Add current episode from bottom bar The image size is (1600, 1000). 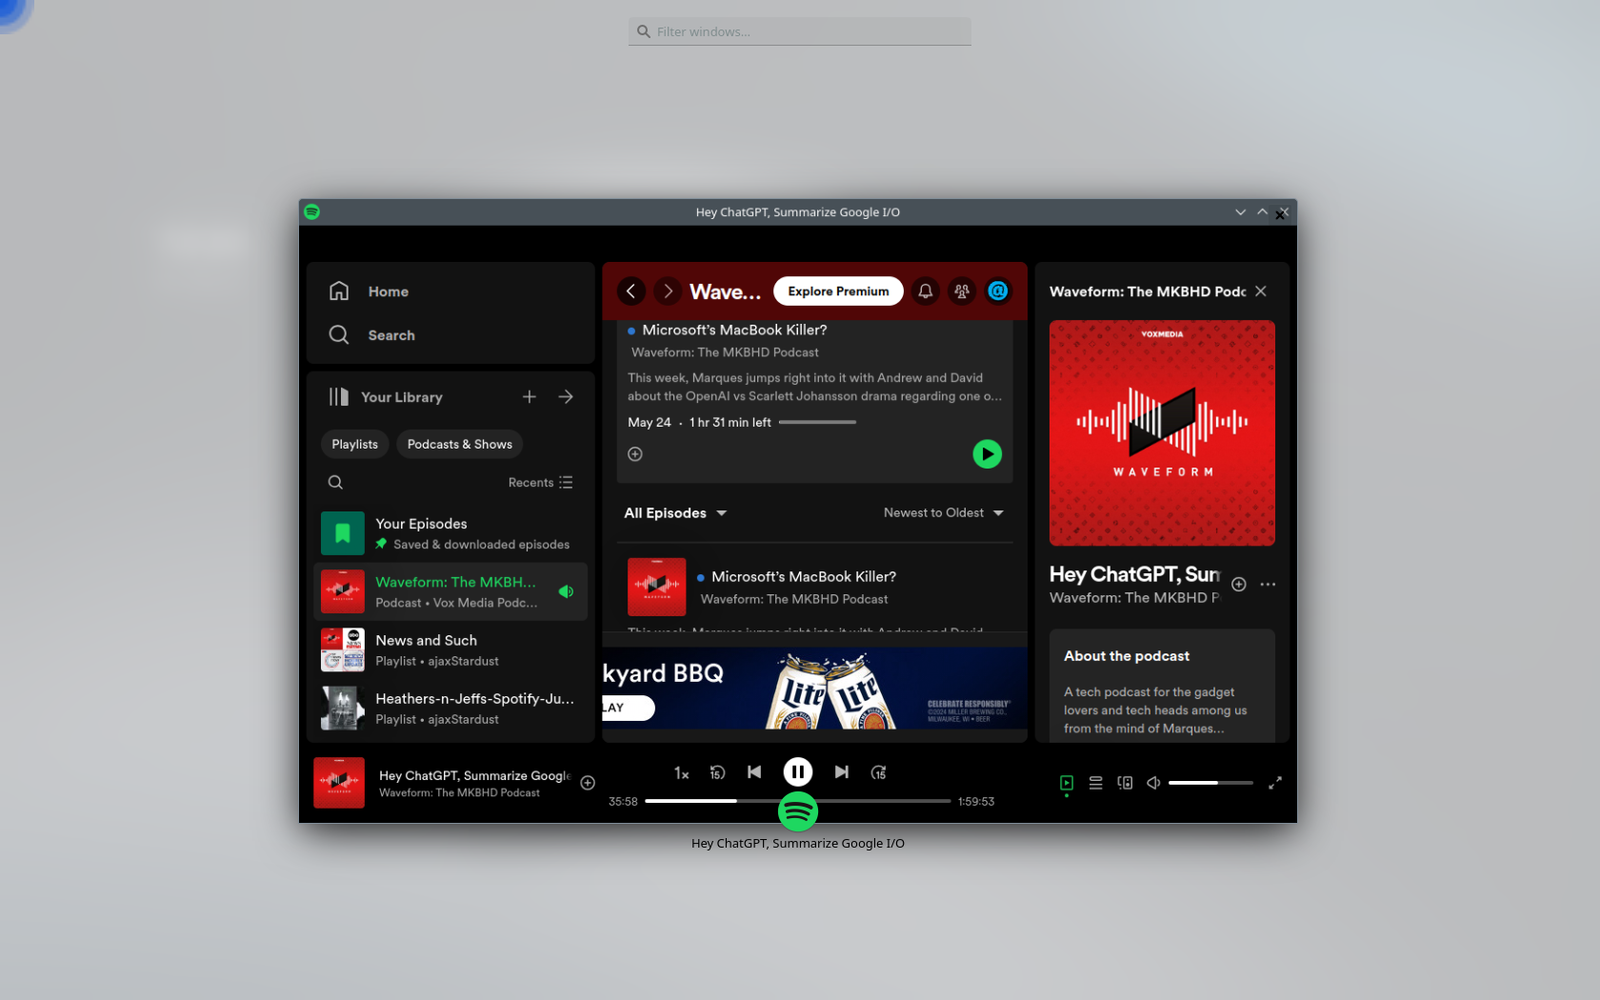tap(588, 783)
